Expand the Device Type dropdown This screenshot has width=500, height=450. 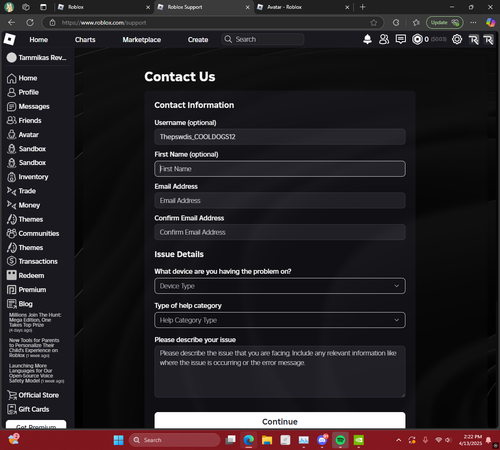280,286
